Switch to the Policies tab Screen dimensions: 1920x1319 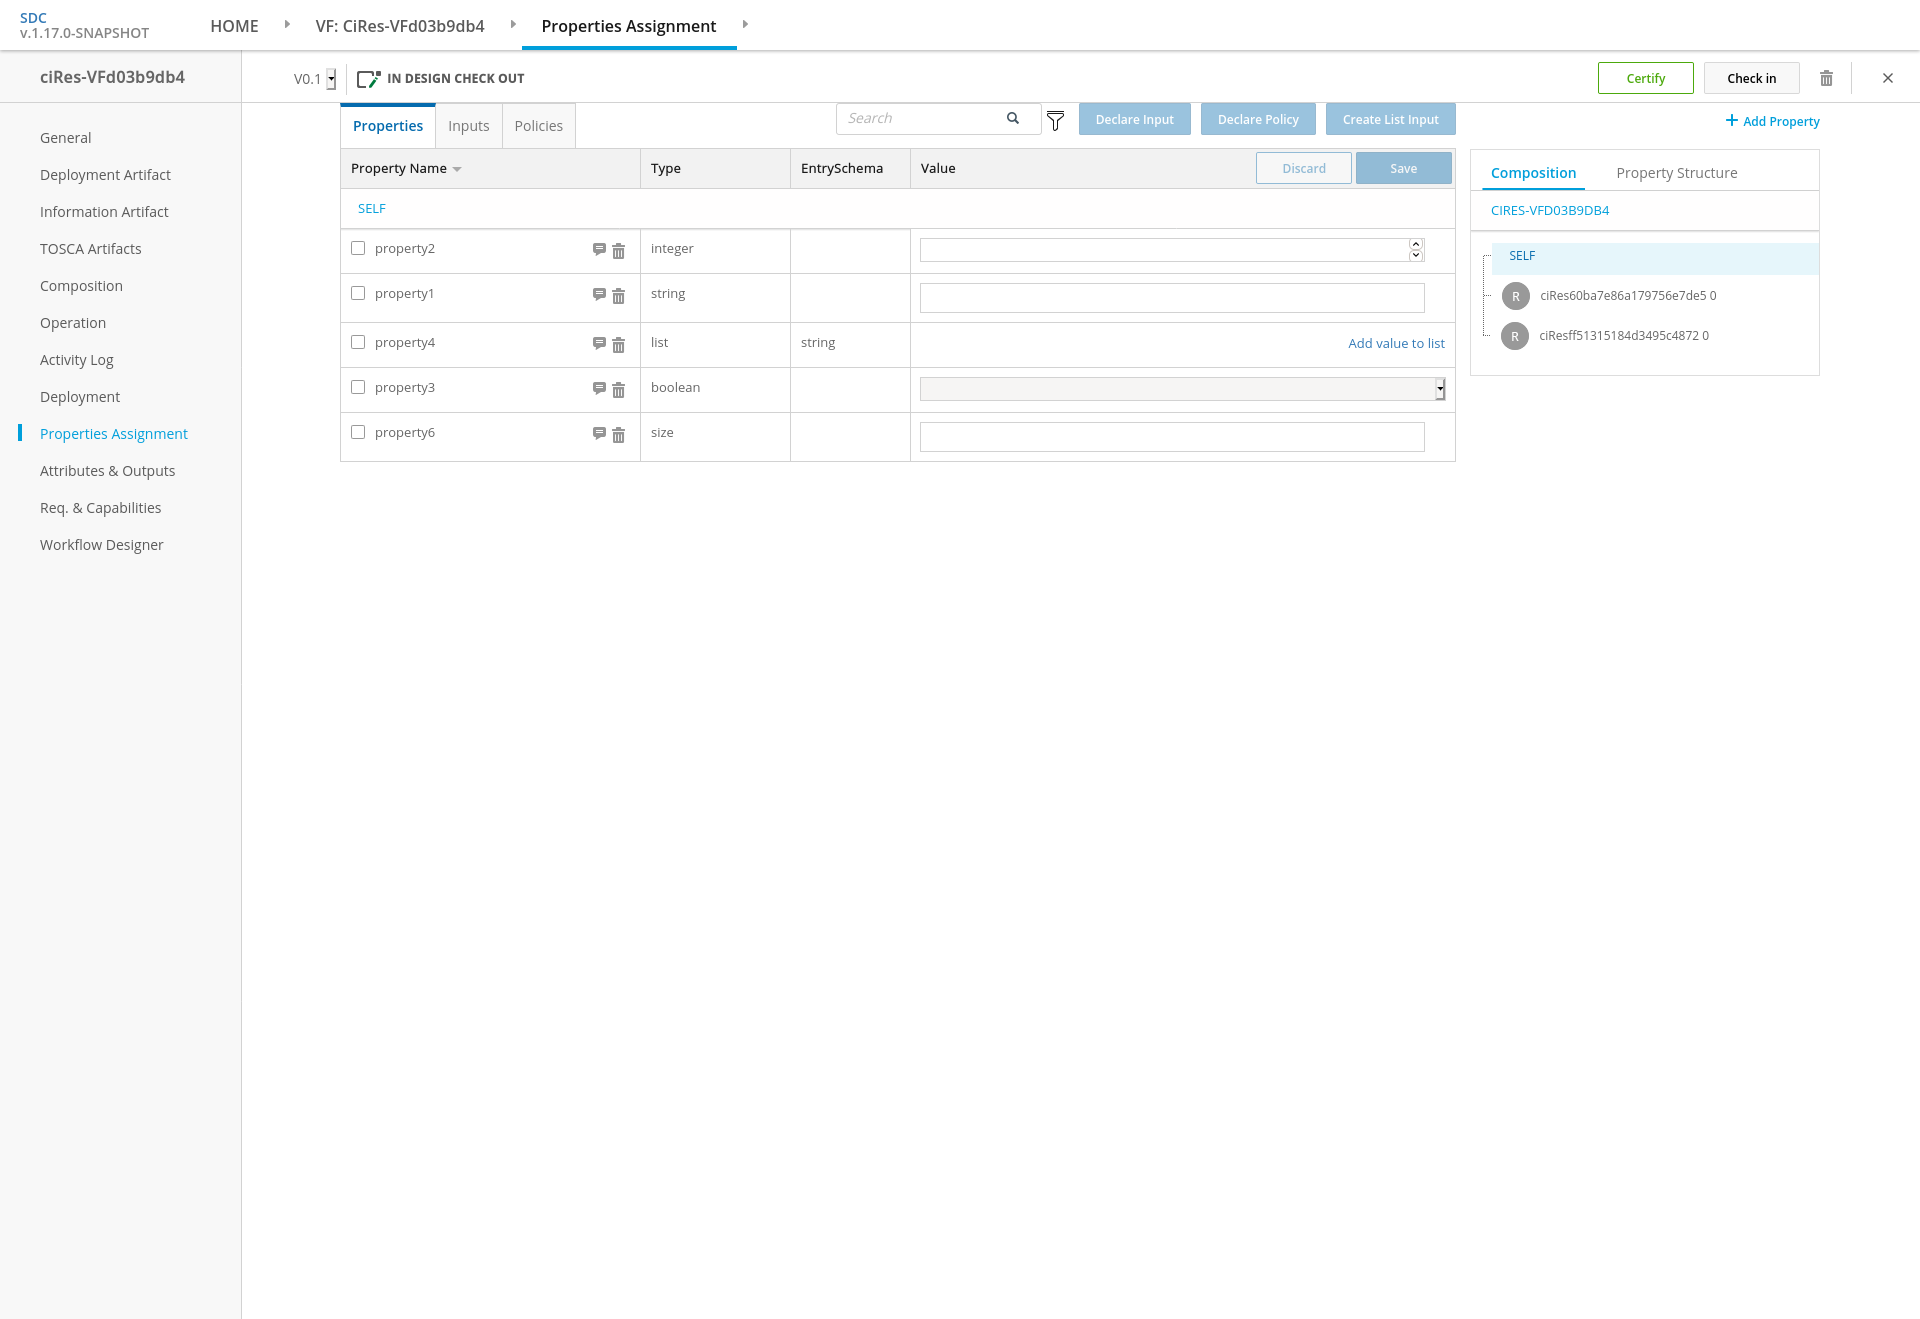[539, 126]
